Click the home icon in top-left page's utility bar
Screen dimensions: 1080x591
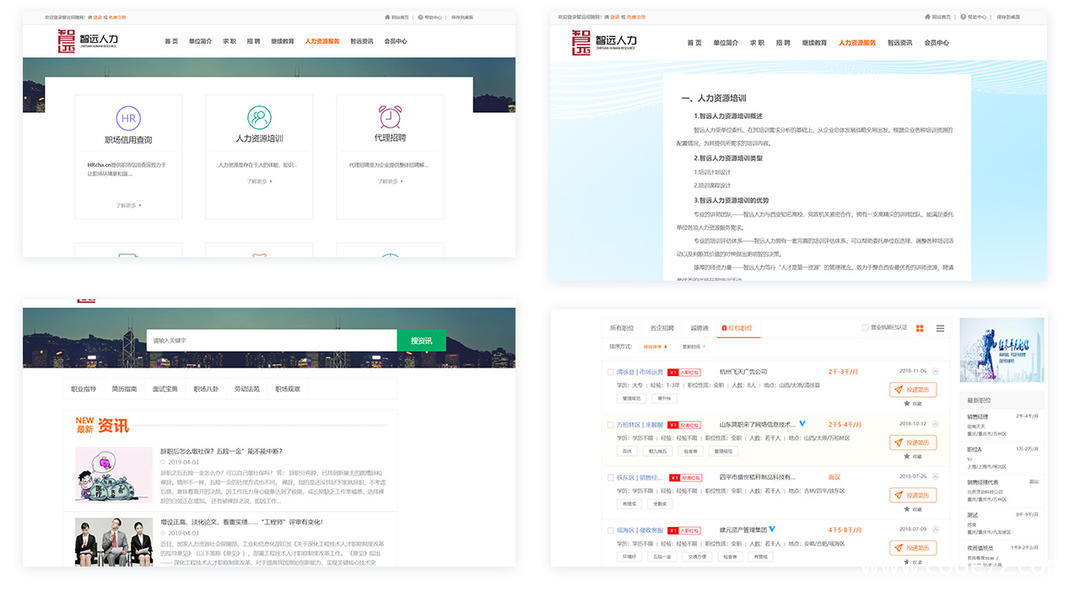point(387,17)
